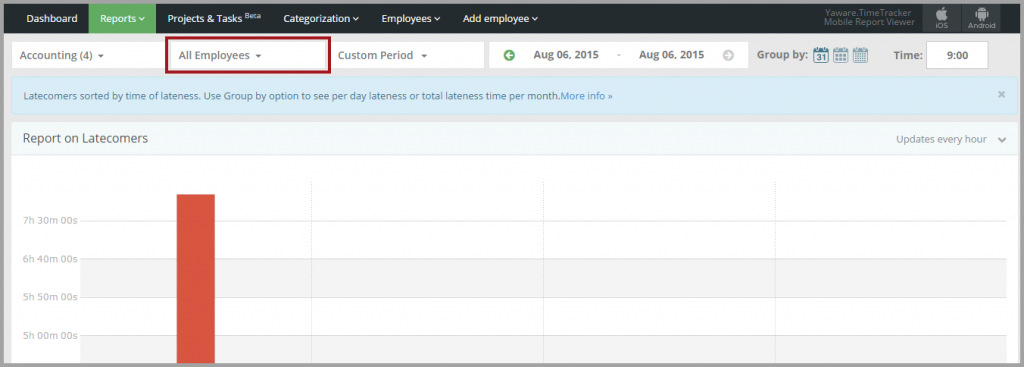
Task: Click the 6h 40m 00s axis label
Action: 50,259
